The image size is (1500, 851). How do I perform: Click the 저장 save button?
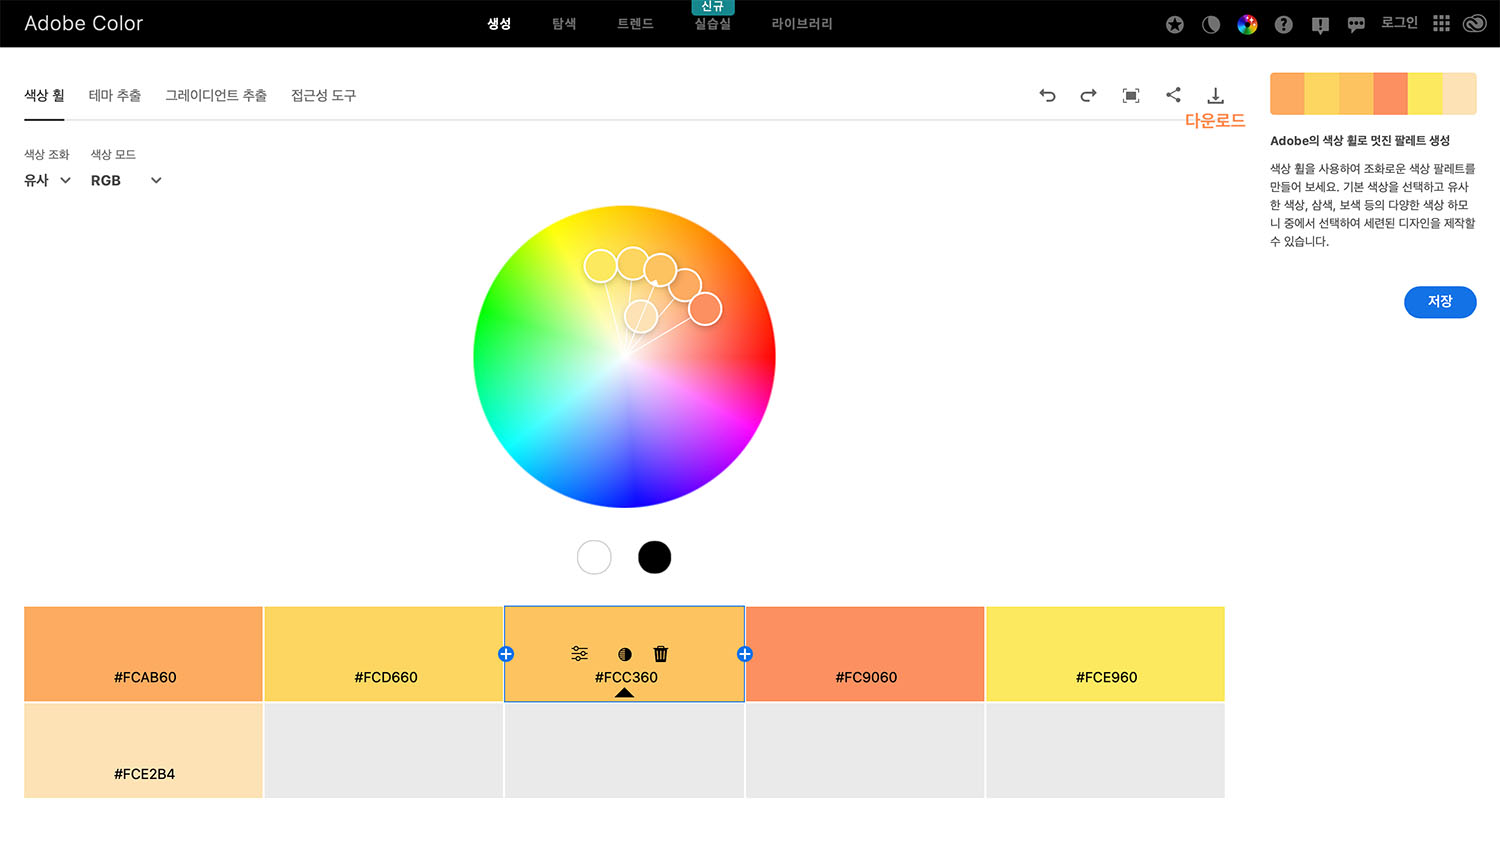(x=1440, y=302)
